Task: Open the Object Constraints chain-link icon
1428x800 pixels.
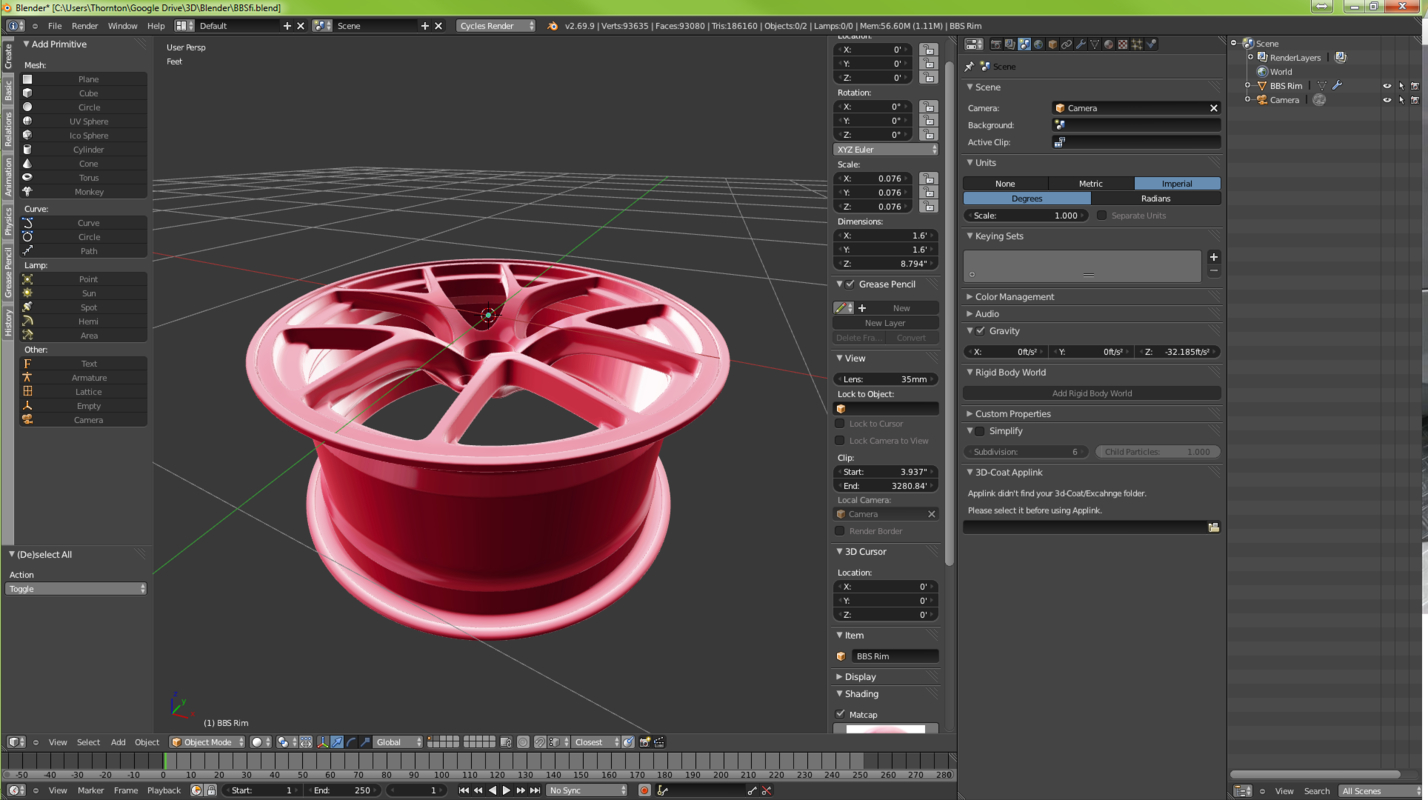Action: click(1065, 44)
